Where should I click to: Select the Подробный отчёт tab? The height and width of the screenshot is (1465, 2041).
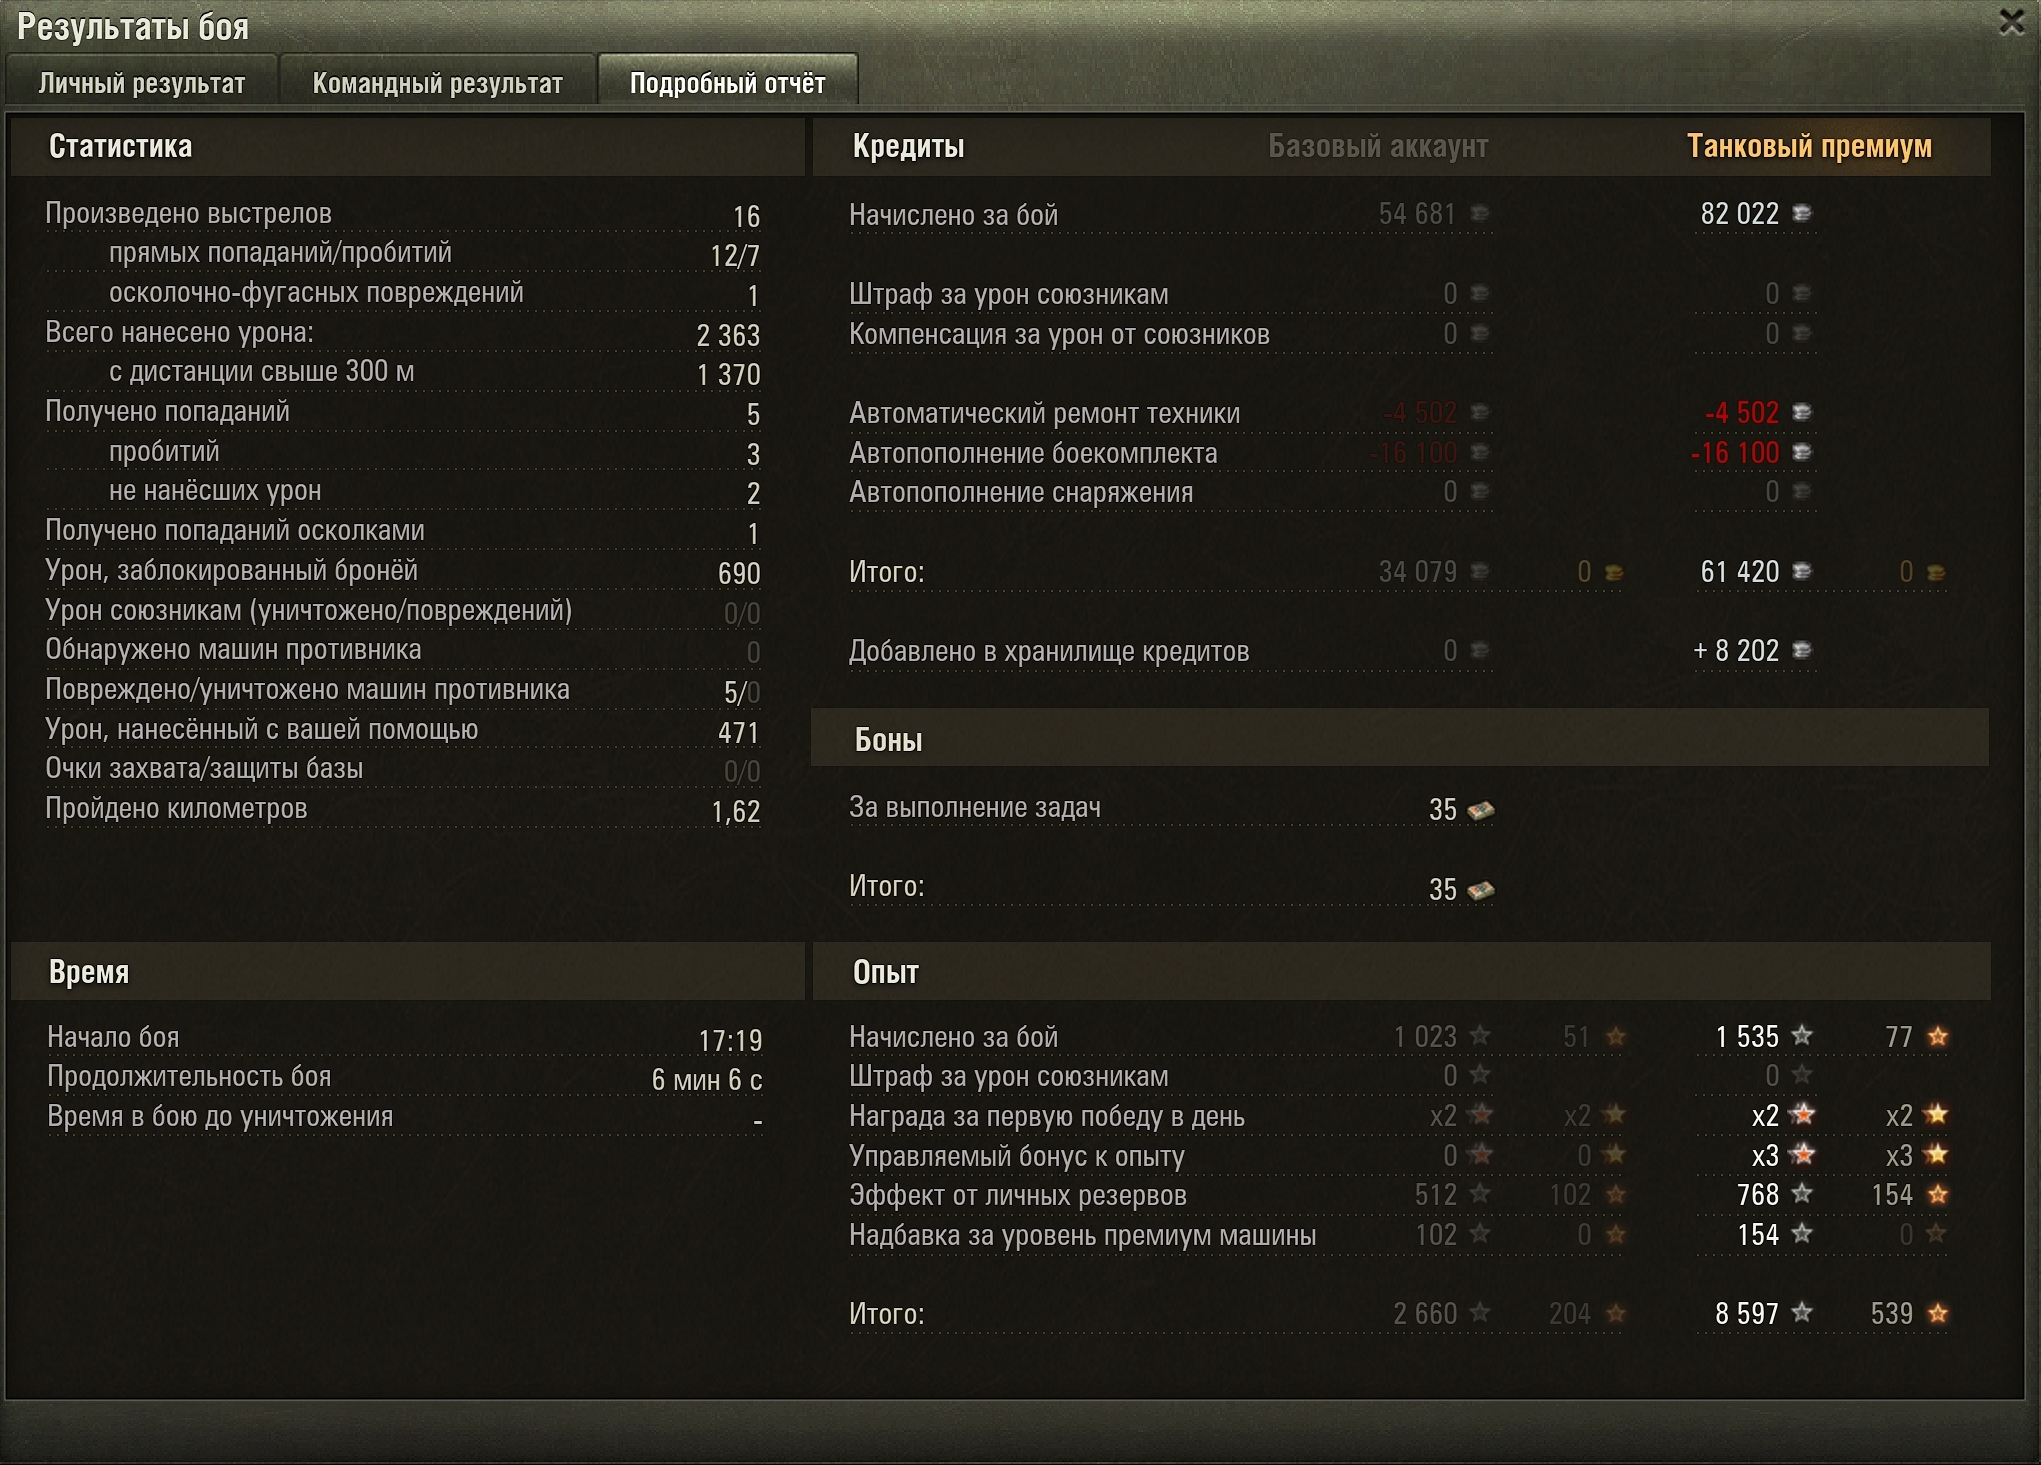[727, 83]
